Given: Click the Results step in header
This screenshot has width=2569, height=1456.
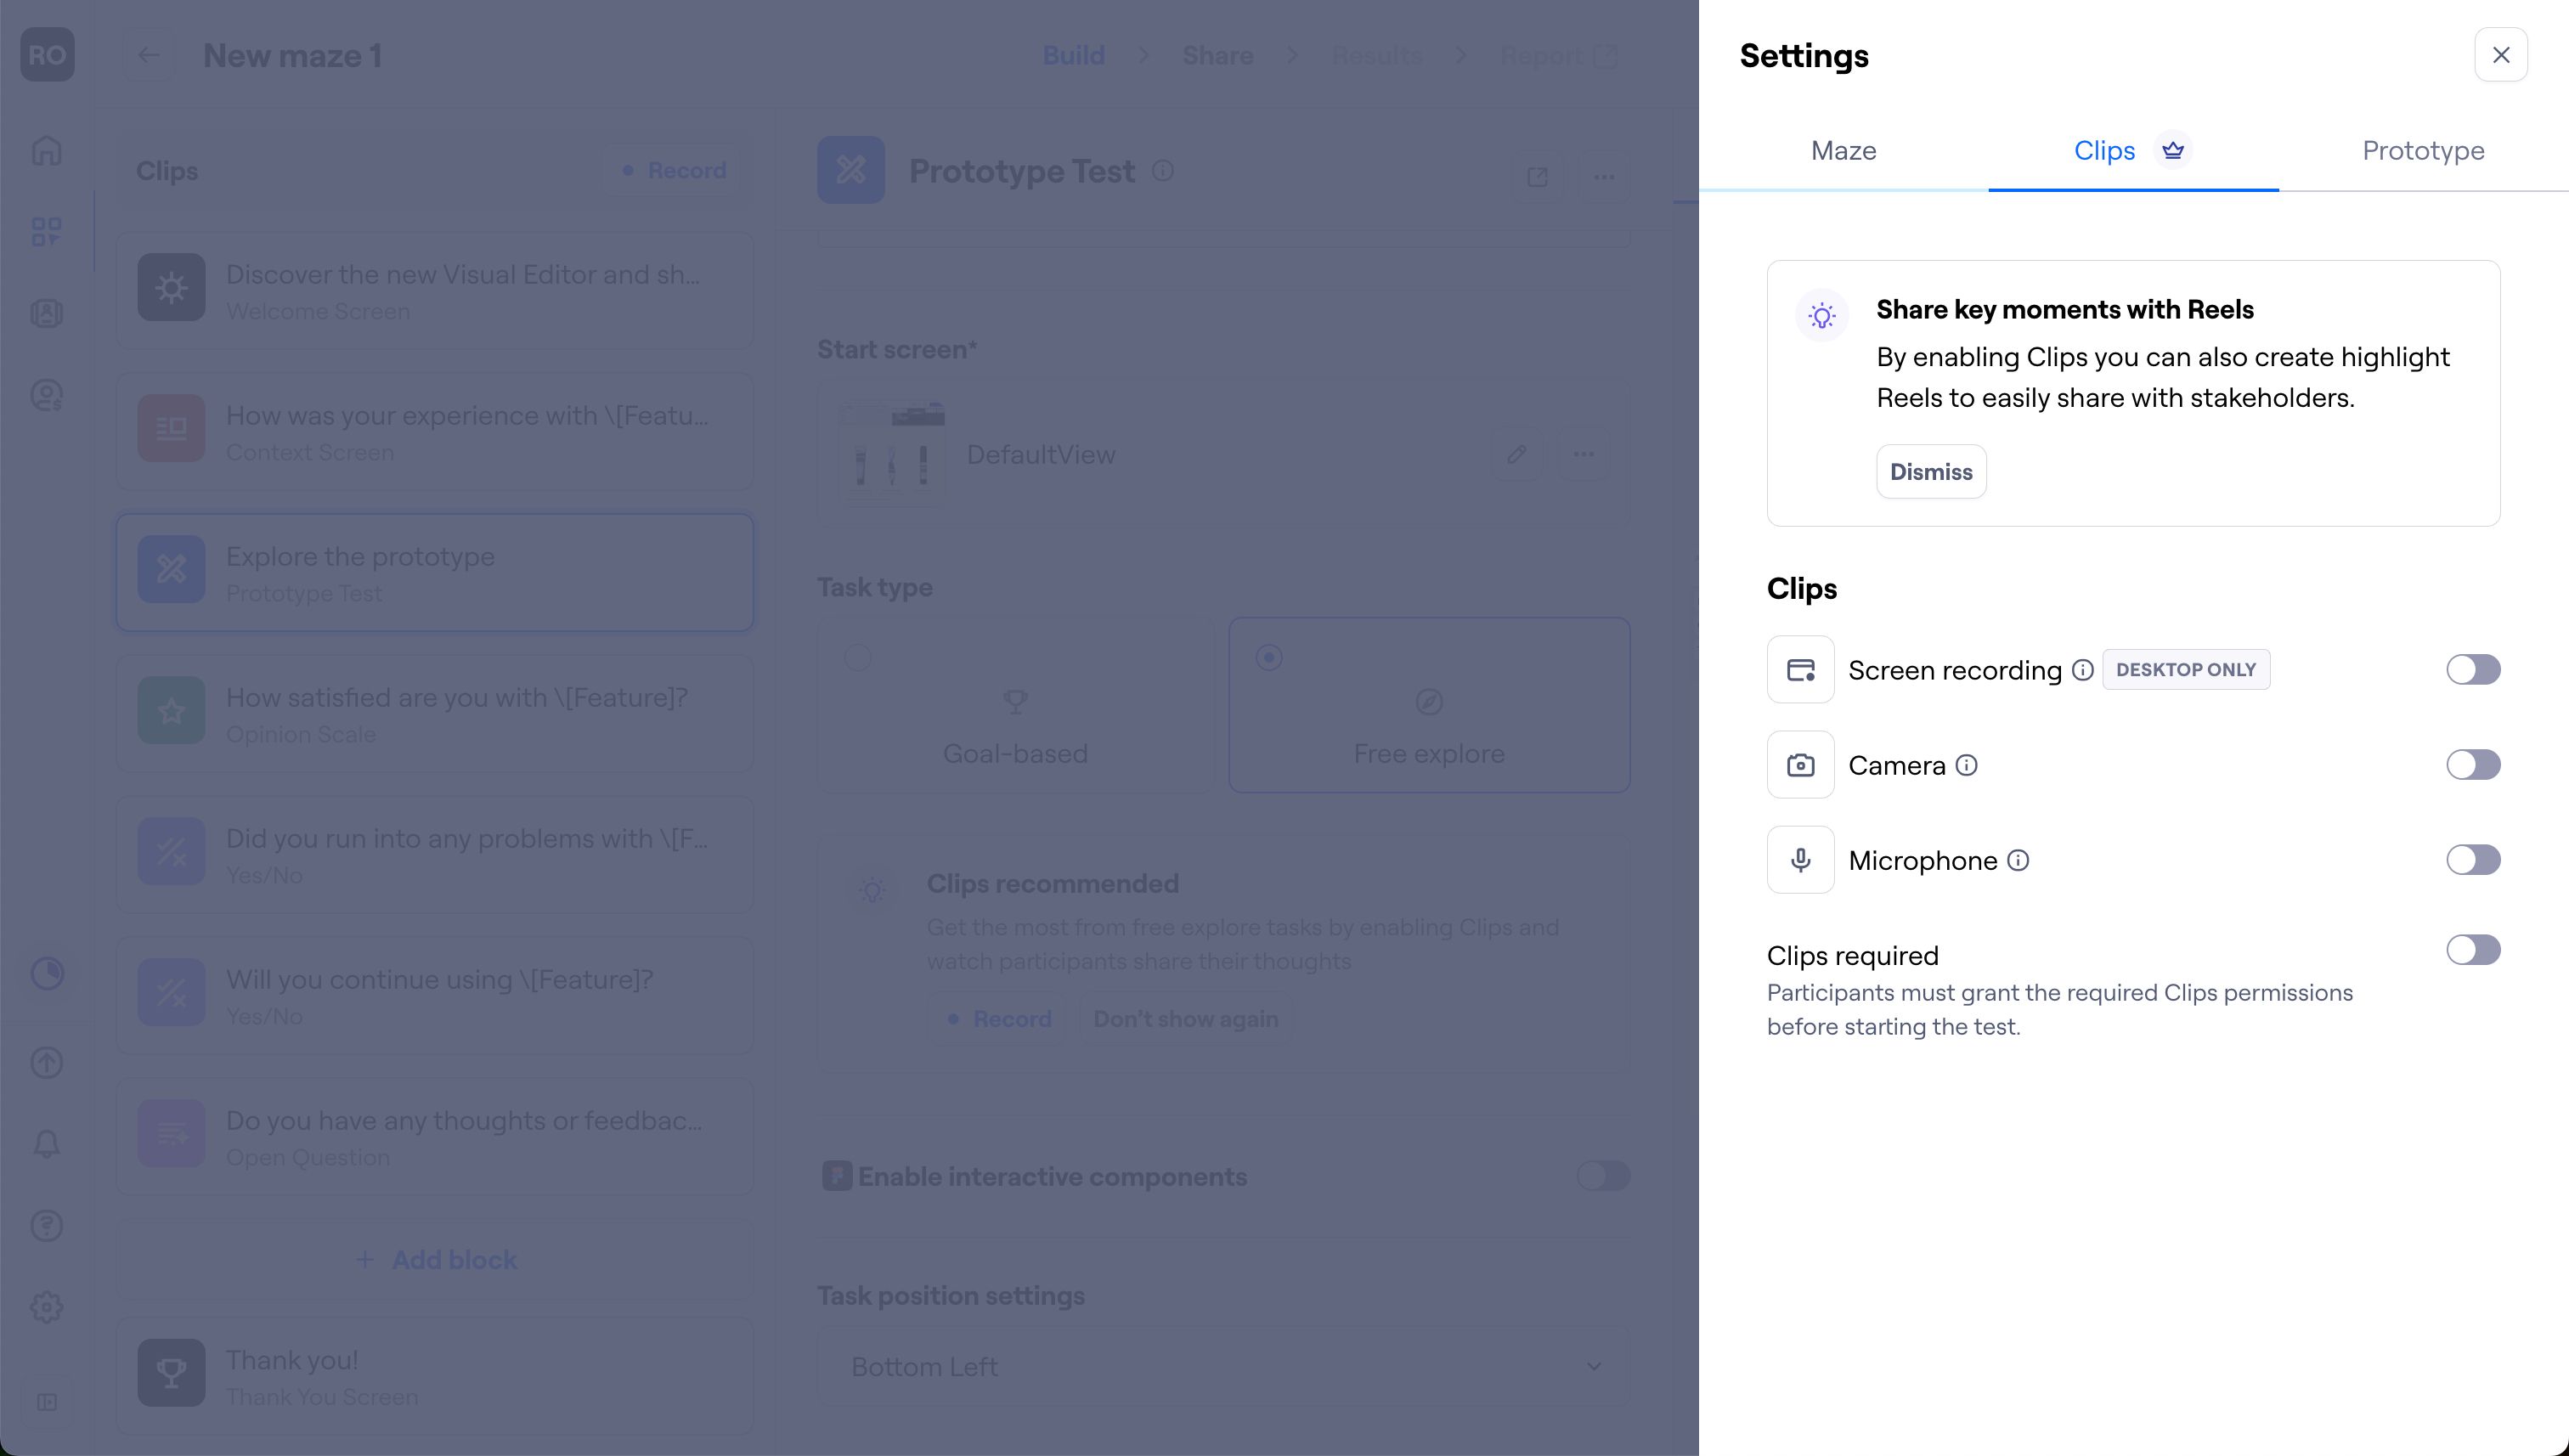Looking at the screenshot, I should [1376, 55].
